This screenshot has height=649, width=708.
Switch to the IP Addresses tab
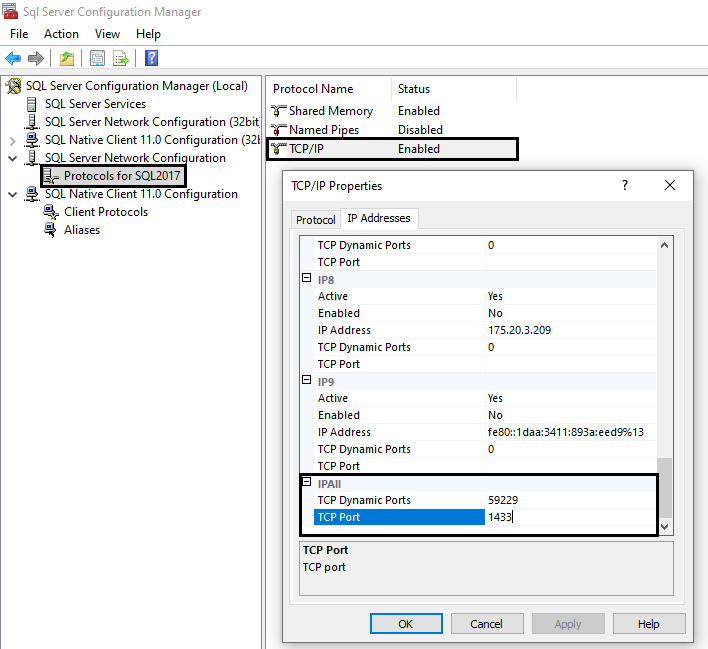[379, 218]
